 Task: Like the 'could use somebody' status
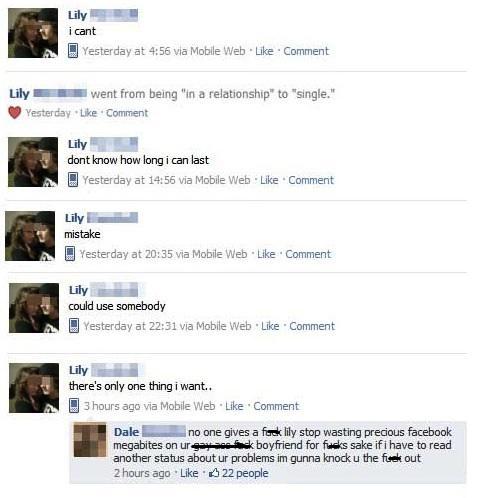[270, 326]
